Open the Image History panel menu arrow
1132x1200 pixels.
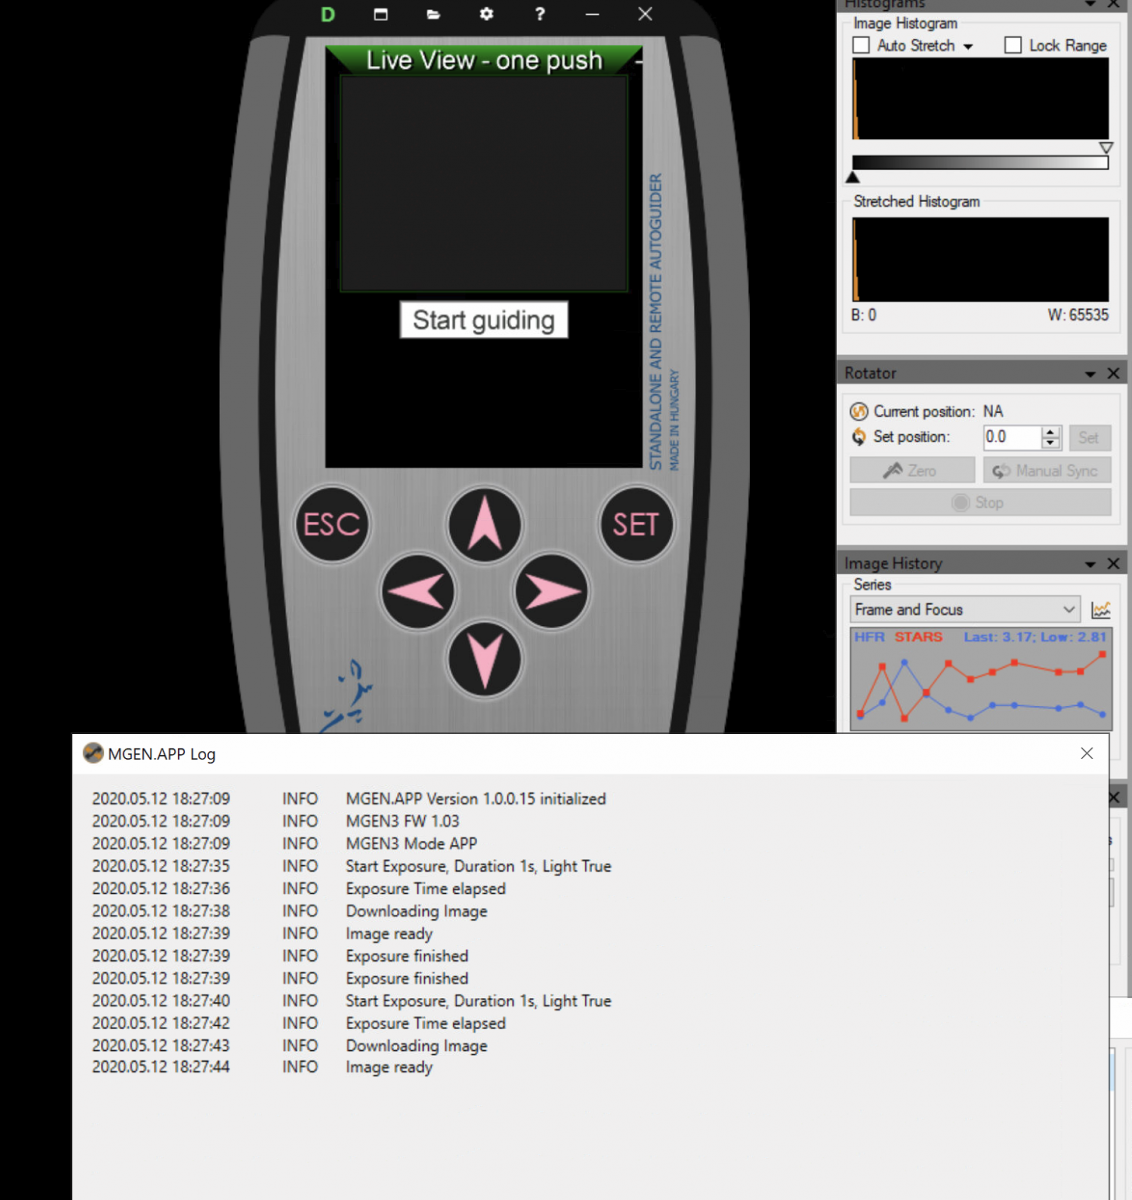(1091, 565)
